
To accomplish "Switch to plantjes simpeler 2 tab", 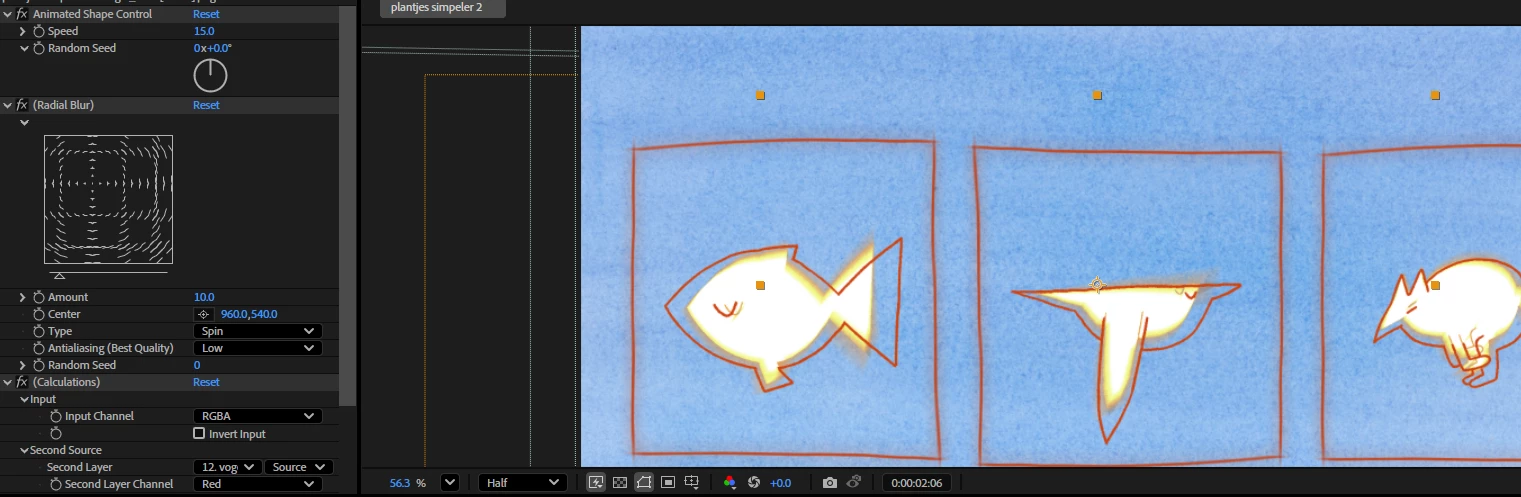I will (443, 7).
